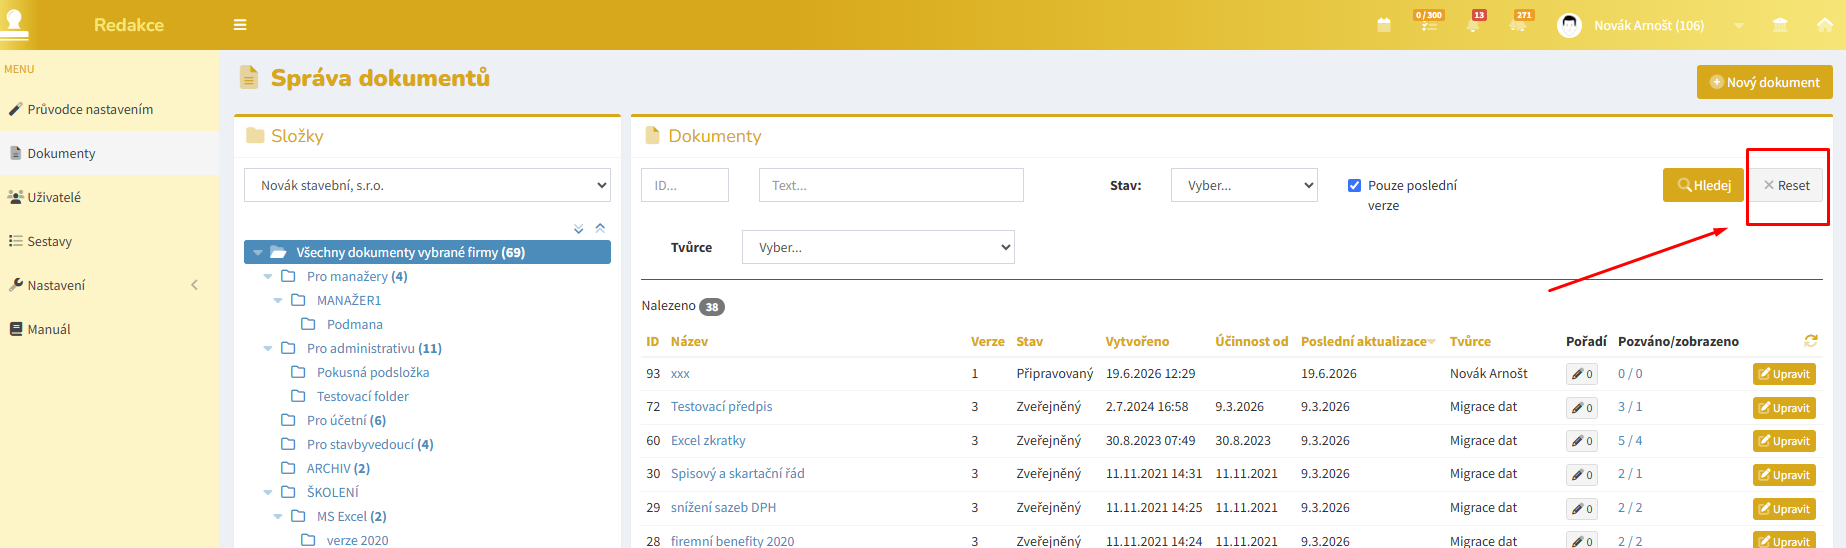The width and height of the screenshot is (1846, 548).
Task: Open order editor for snížení sazeb DPH
Action: [1582, 509]
